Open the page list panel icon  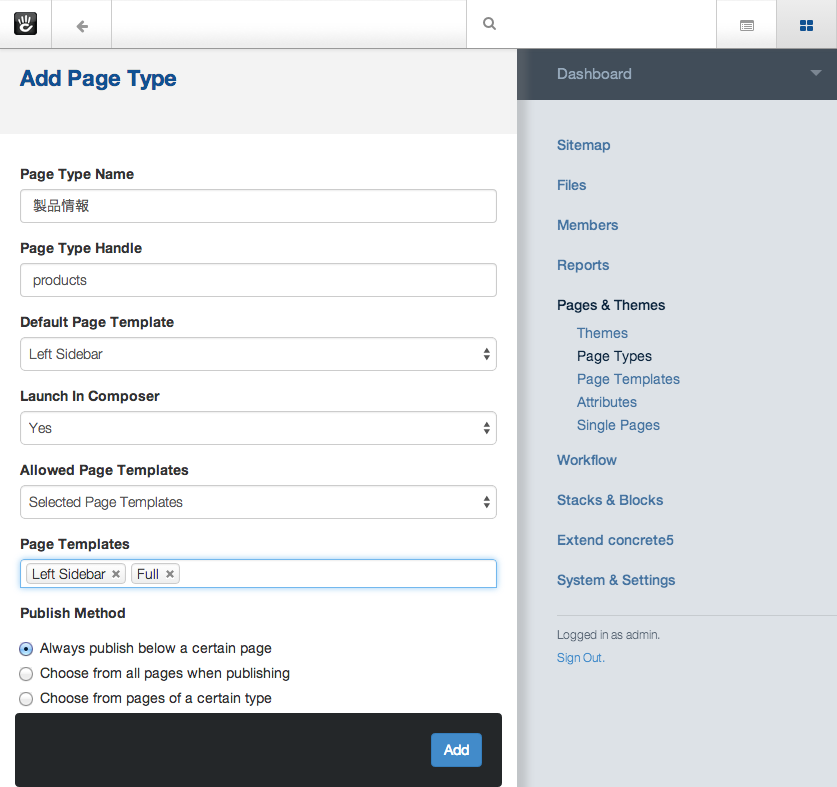pyautogui.click(x=746, y=25)
